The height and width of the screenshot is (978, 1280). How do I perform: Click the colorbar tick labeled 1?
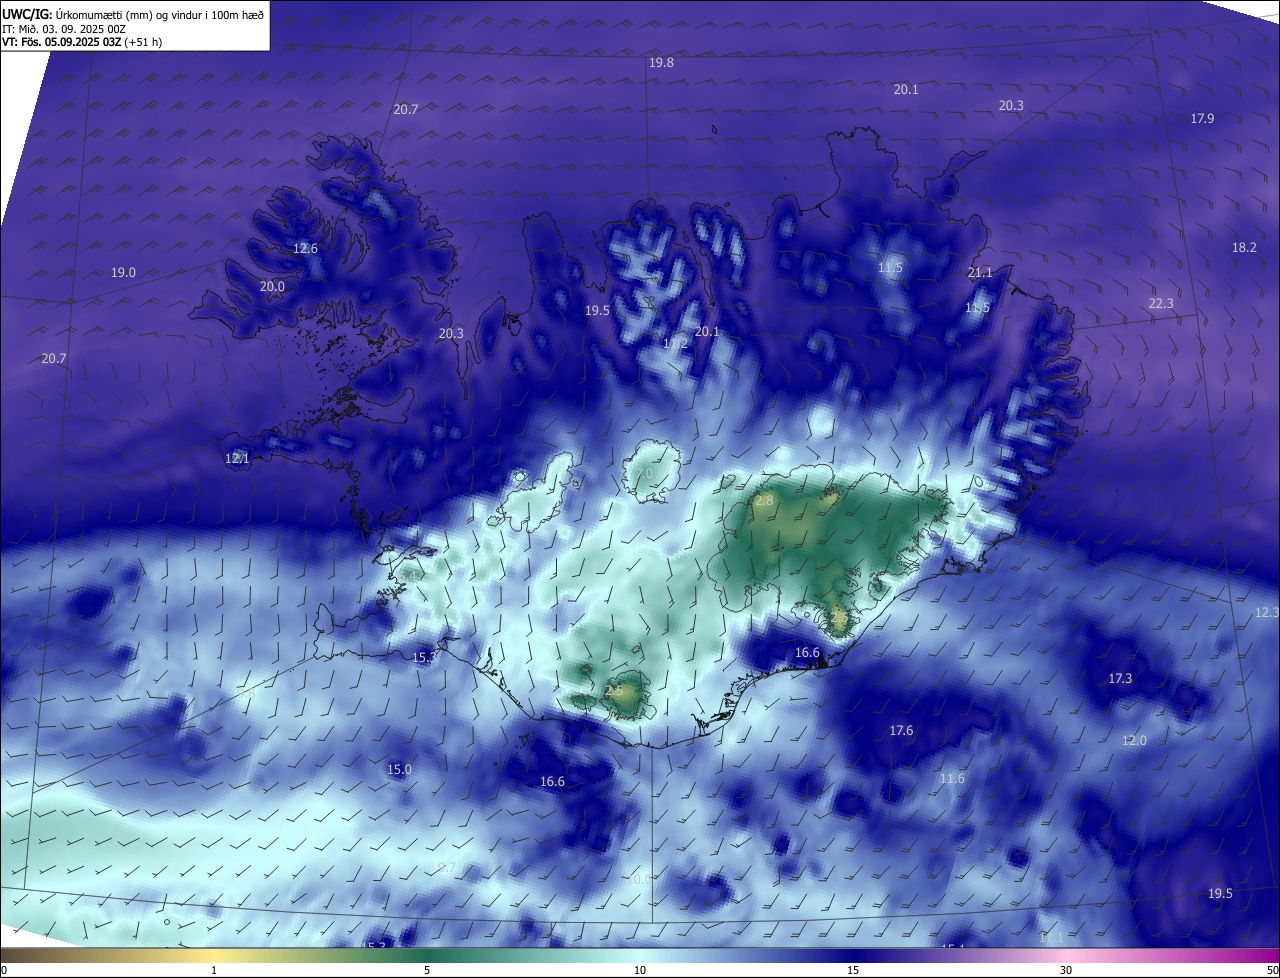[x=214, y=970]
